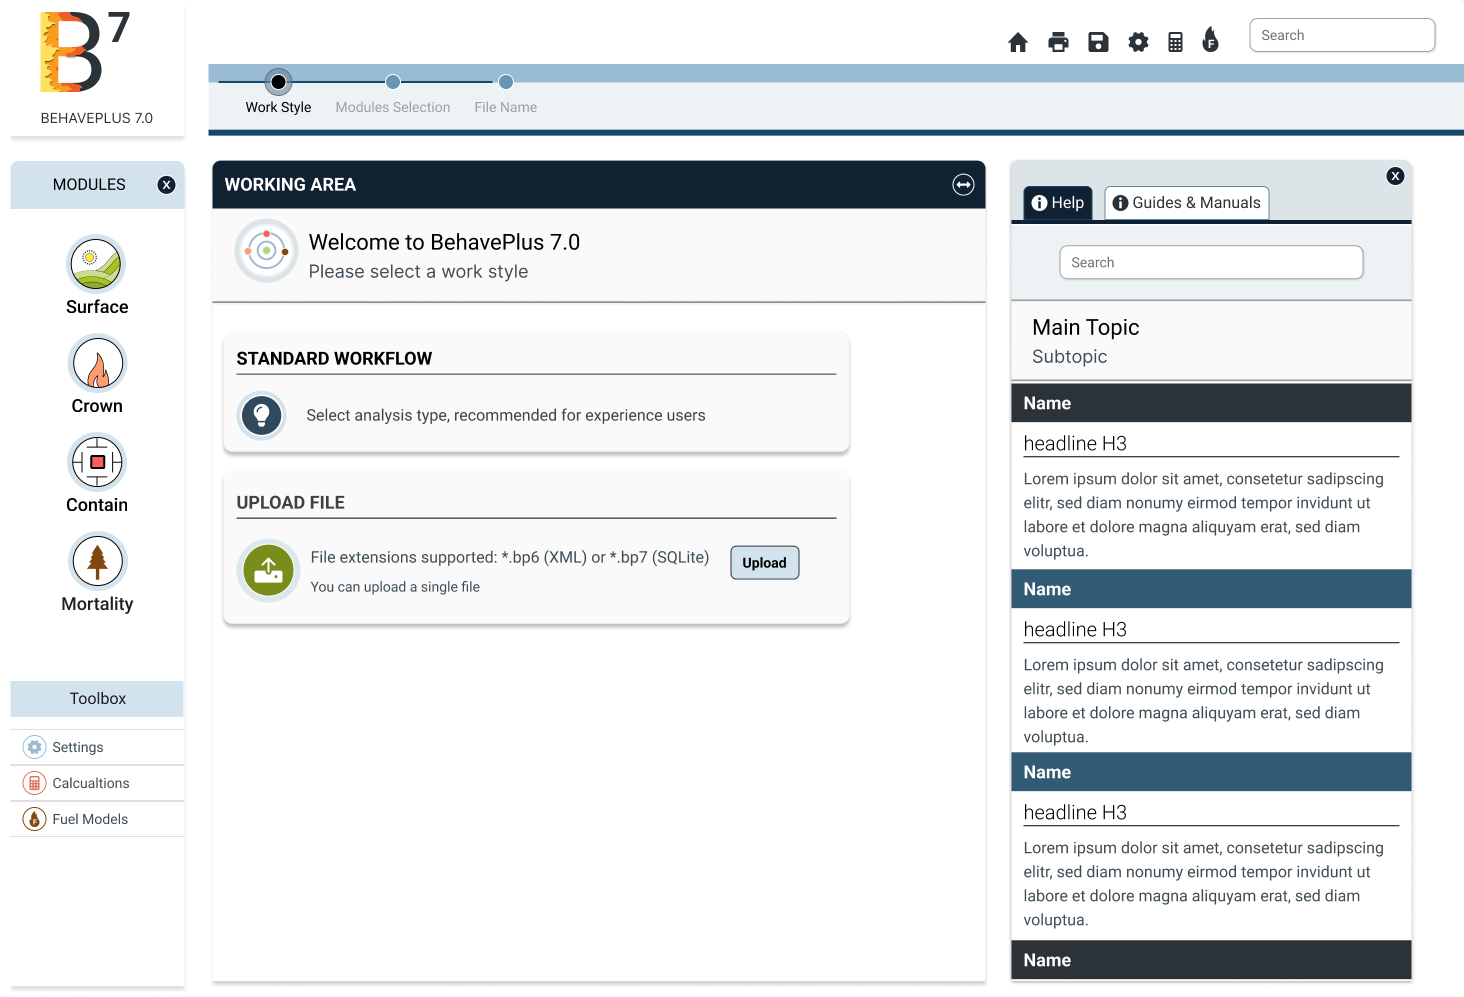
Task: Click the Modules Selection step label
Action: point(393,107)
